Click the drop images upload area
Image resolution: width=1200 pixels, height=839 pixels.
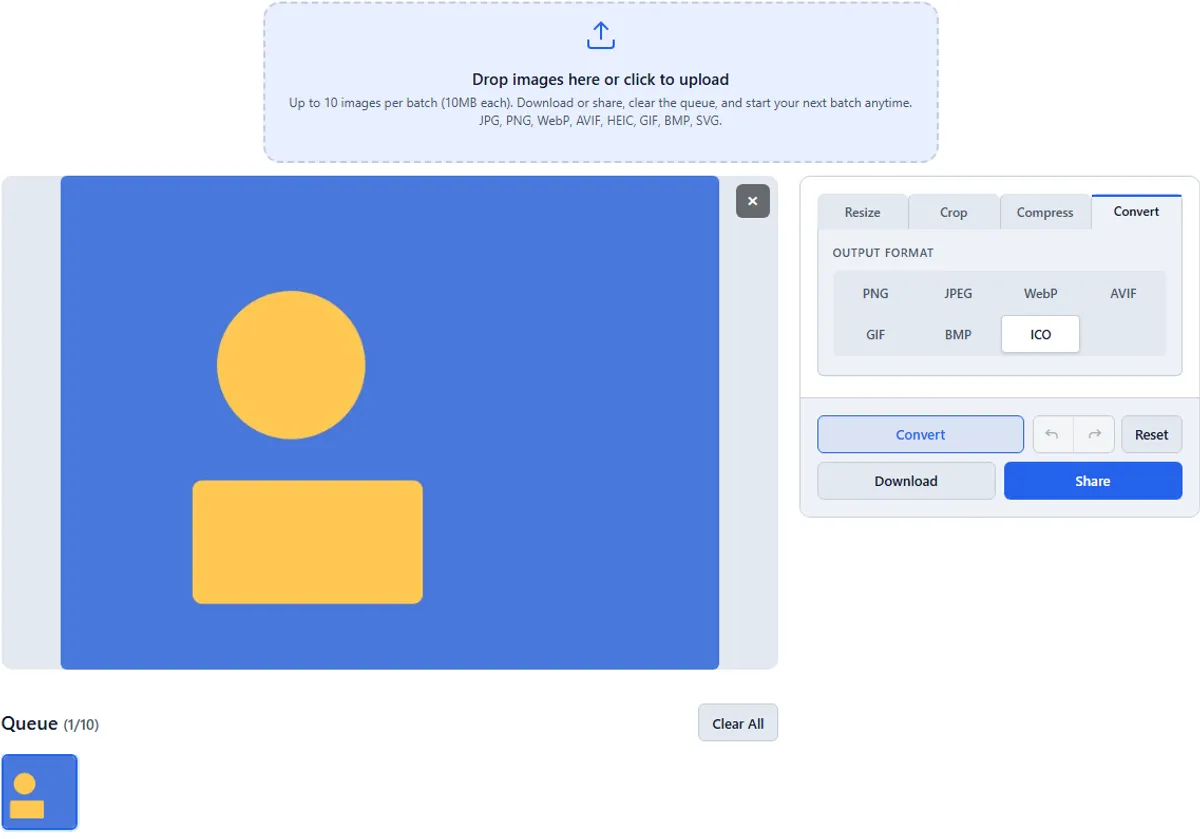click(601, 82)
